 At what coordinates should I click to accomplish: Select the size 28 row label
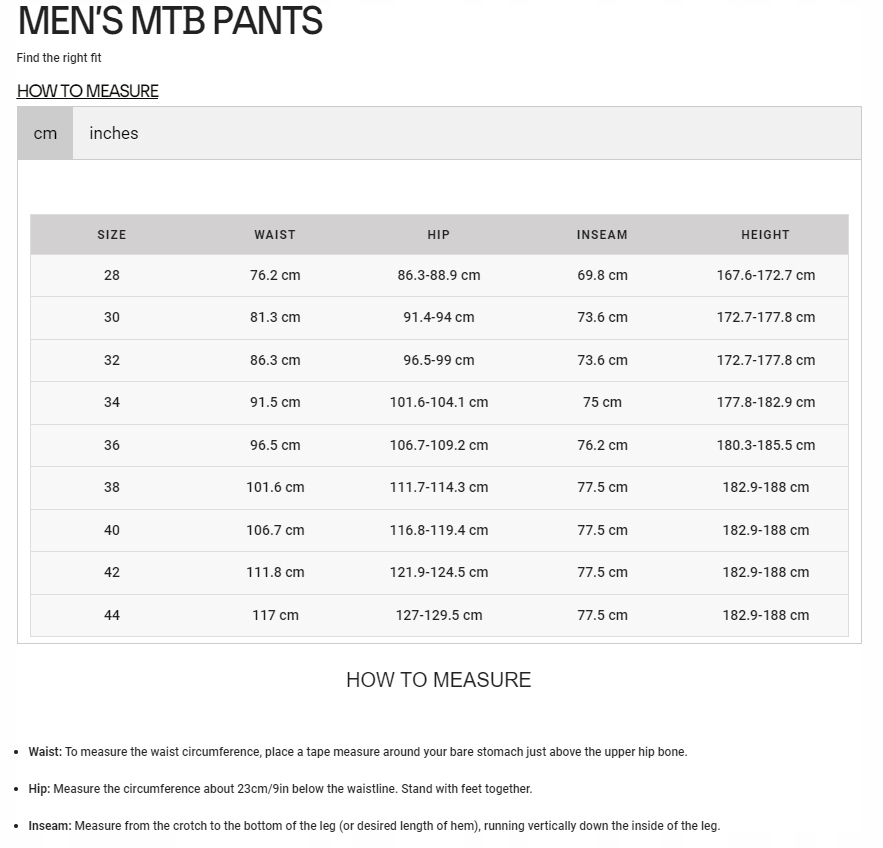(x=112, y=275)
